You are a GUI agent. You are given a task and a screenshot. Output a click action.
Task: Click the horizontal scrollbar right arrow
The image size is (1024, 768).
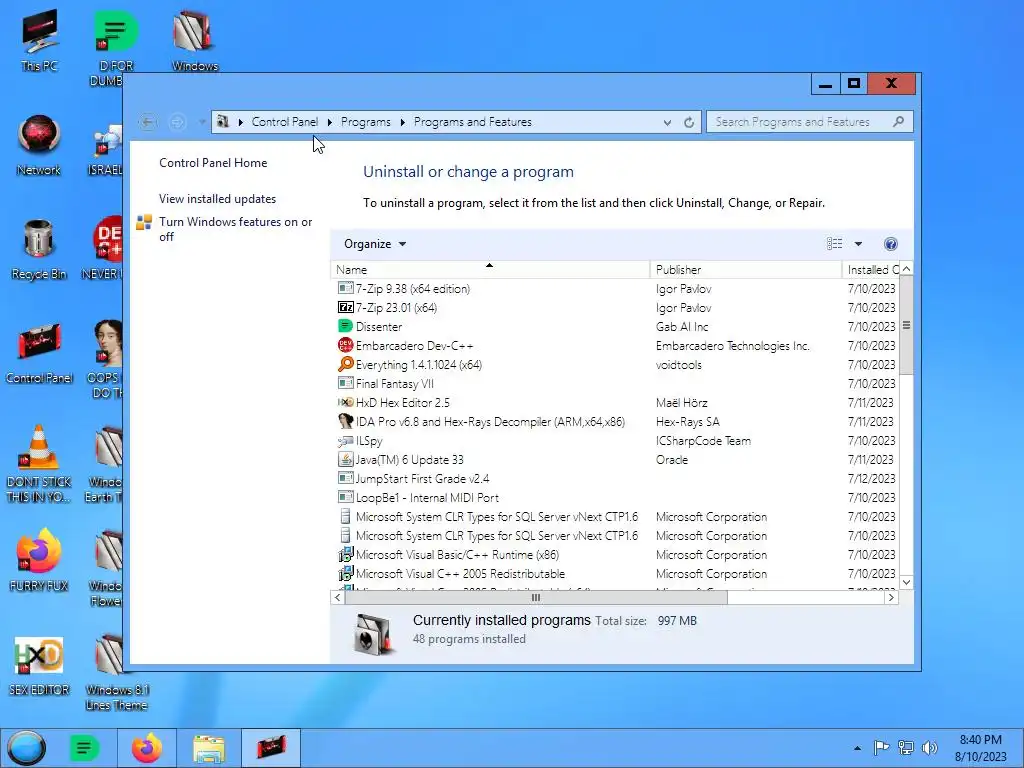891,598
